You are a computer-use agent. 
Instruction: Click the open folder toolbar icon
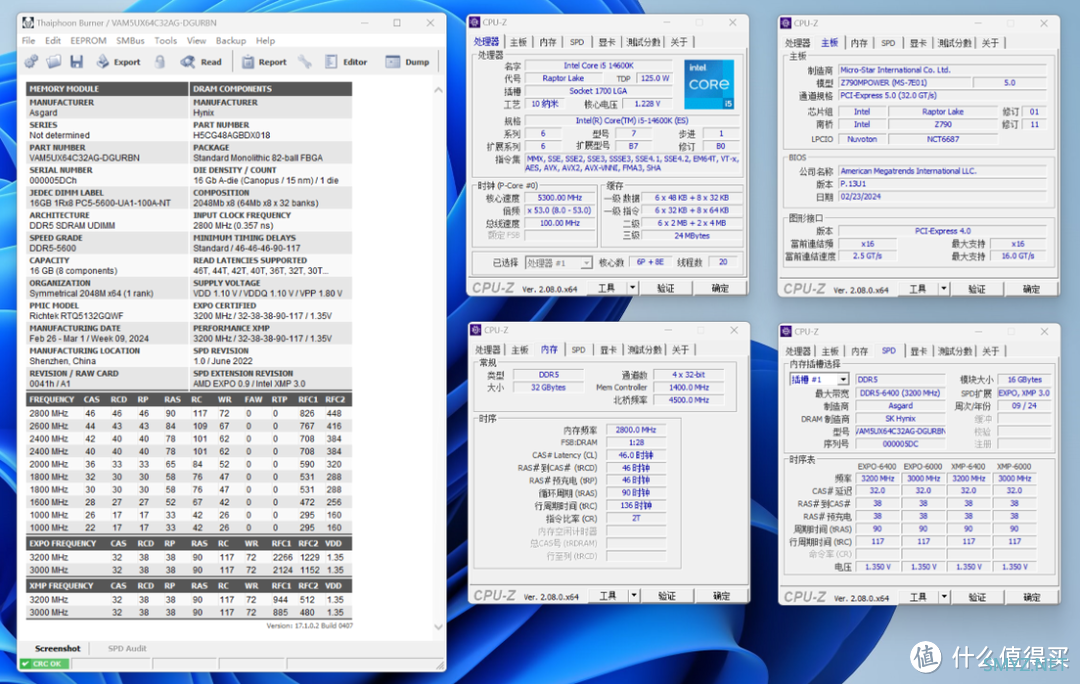point(54,62)
